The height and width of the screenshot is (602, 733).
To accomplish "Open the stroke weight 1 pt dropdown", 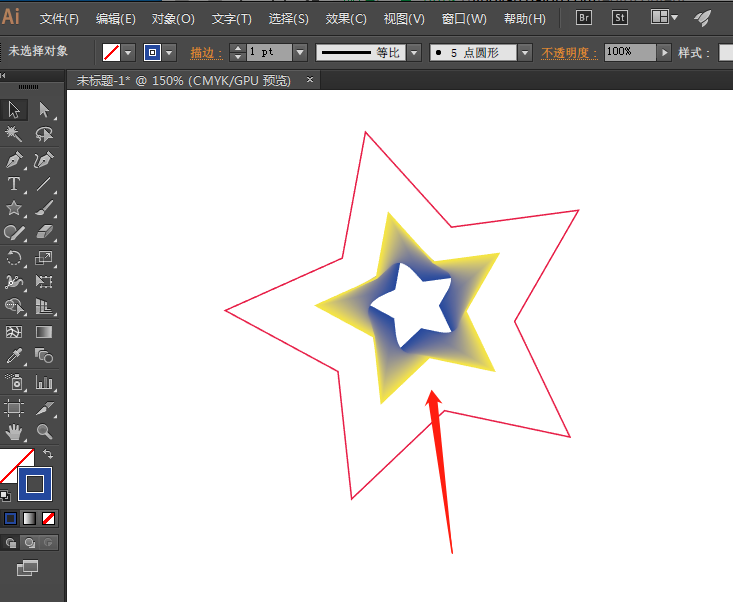I will [x=299, y=52].
